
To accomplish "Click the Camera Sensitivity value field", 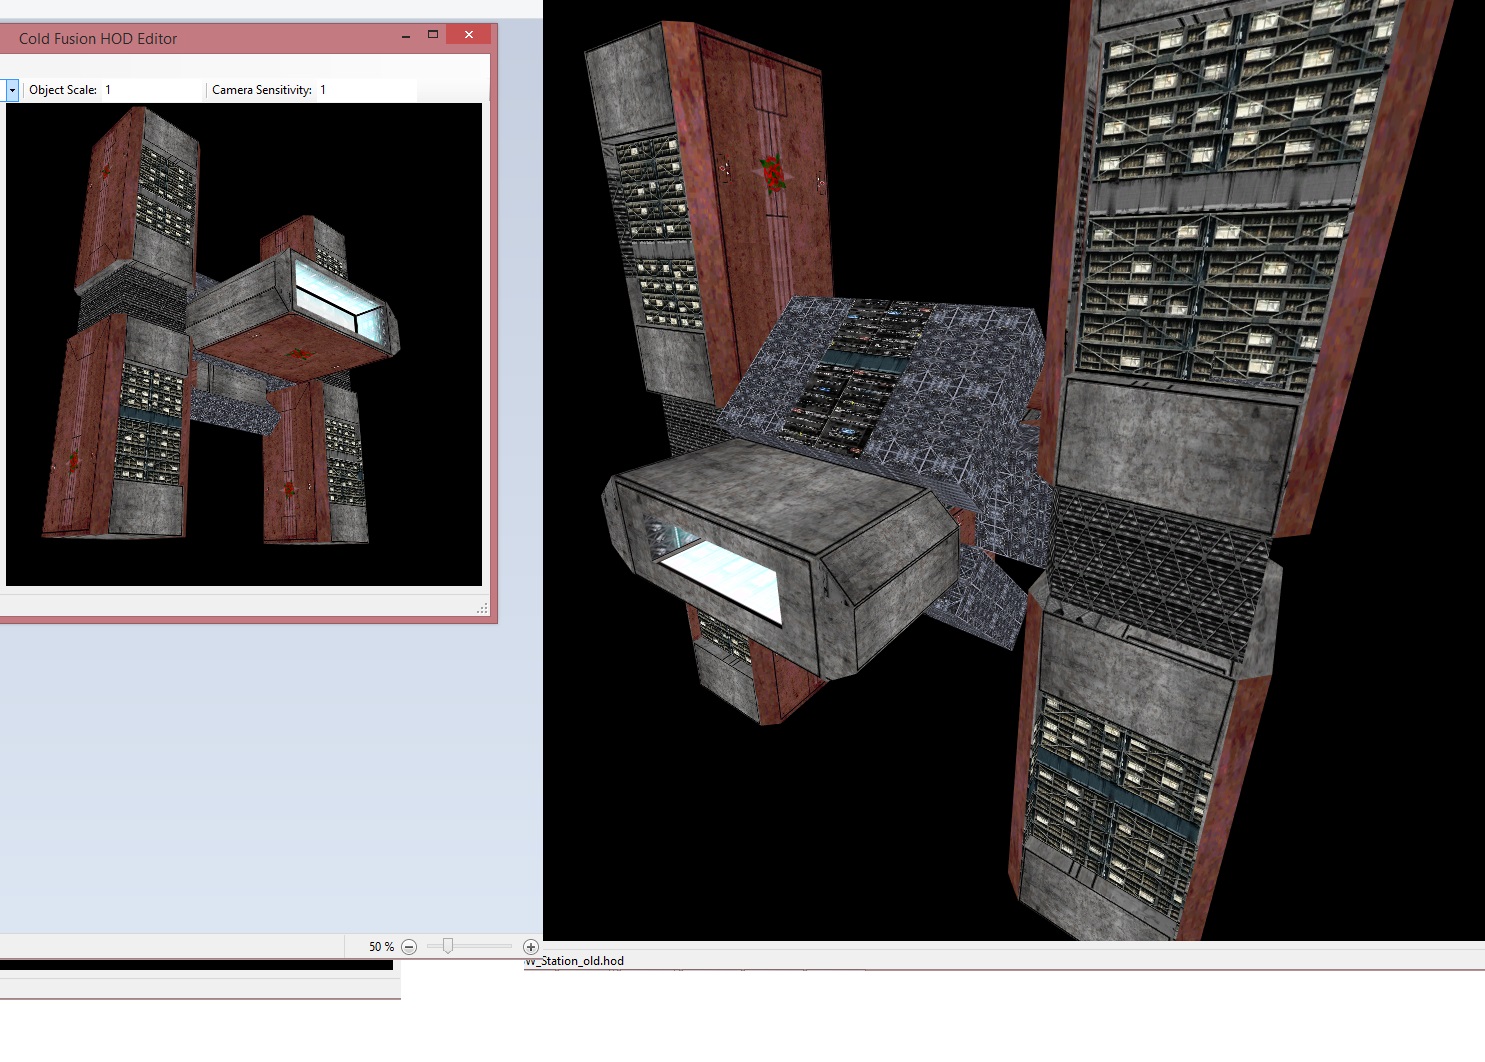I will point(365,90).
